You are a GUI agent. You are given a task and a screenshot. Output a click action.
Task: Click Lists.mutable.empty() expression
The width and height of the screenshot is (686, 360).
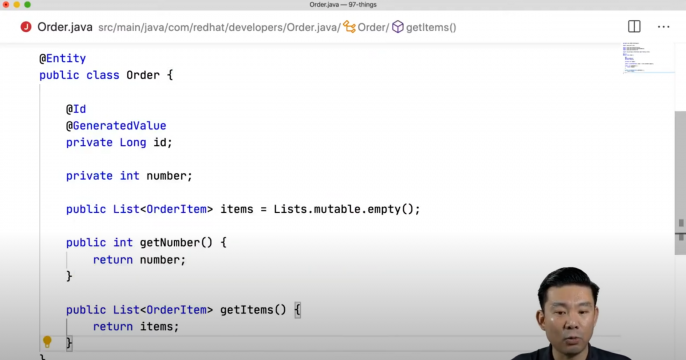tap(346, 210)
